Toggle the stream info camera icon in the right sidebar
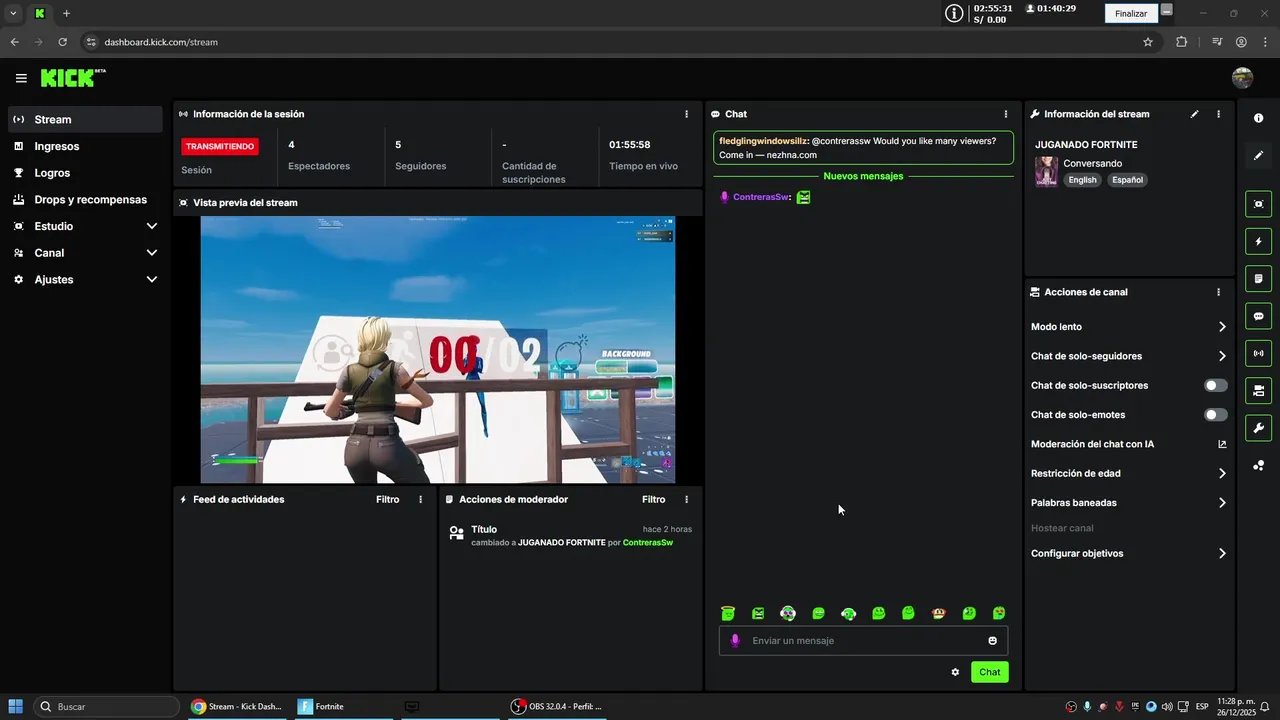 click(1258, 390)
